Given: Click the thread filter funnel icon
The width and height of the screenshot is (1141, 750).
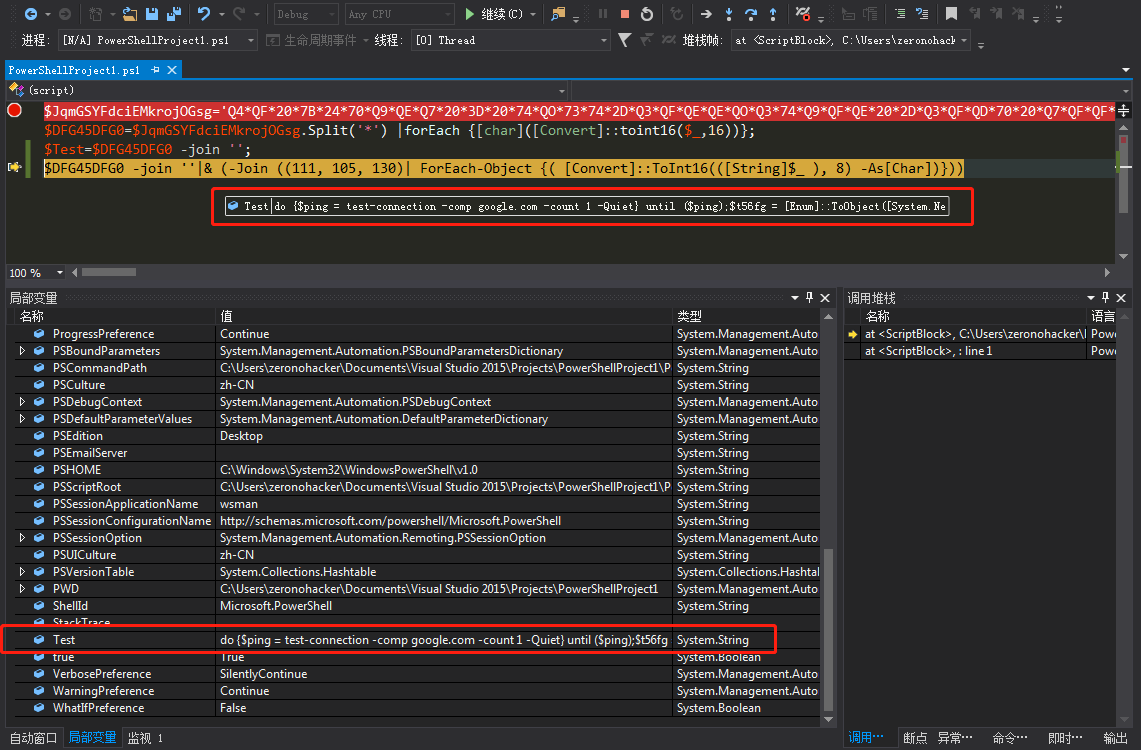Looking at the screenshot, I should pyautogui.click(x=624, y=40).
